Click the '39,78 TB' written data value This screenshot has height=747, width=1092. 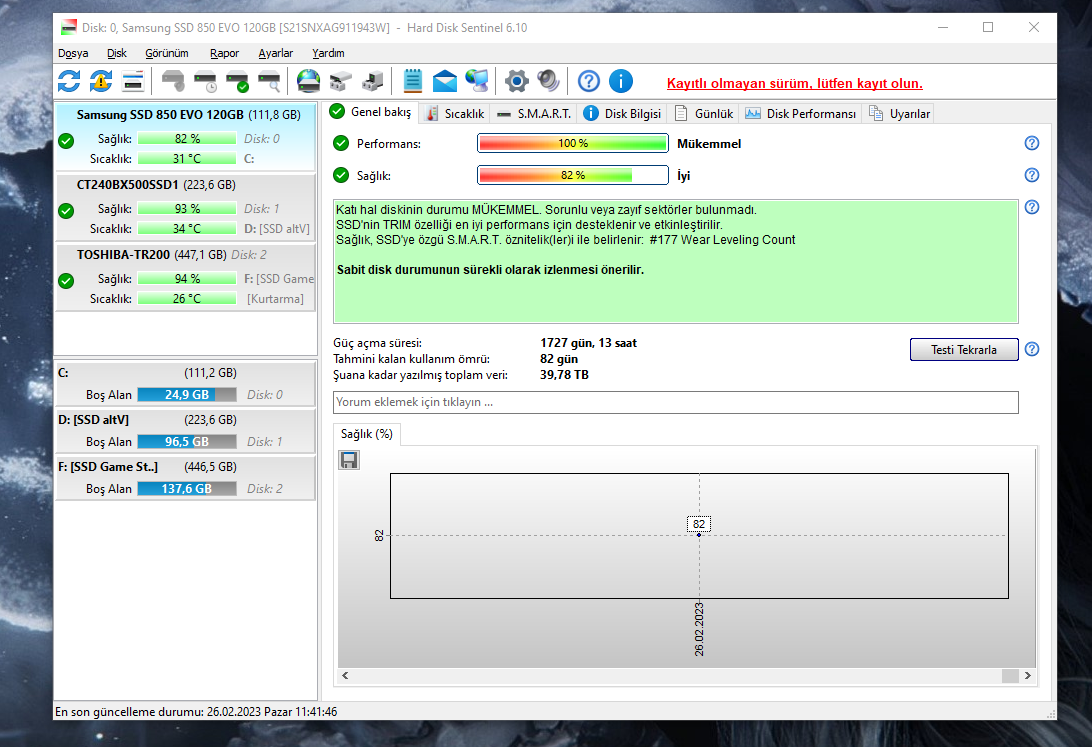click(x=564, y=375)
